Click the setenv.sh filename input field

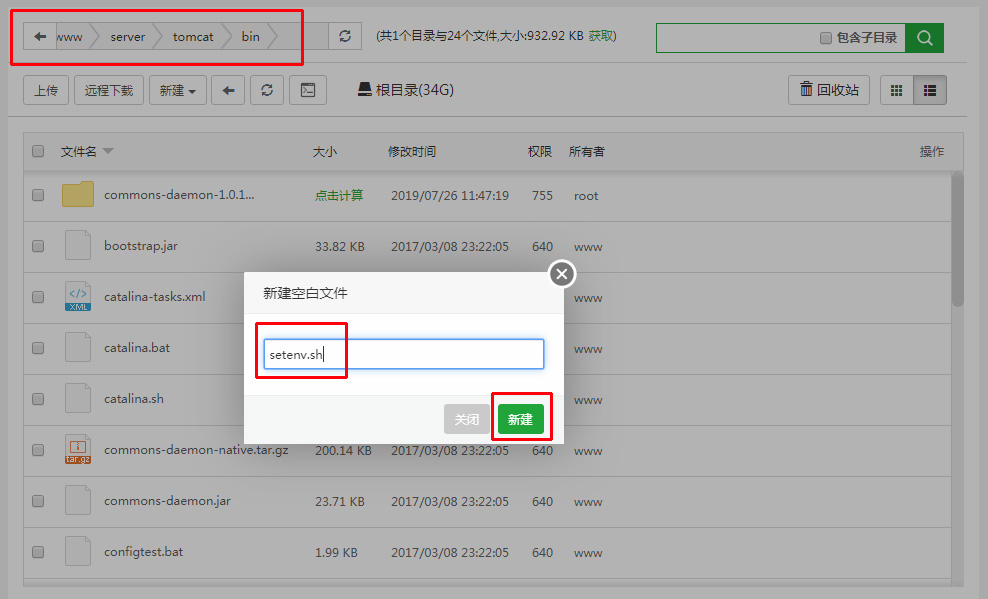(403, 354)
